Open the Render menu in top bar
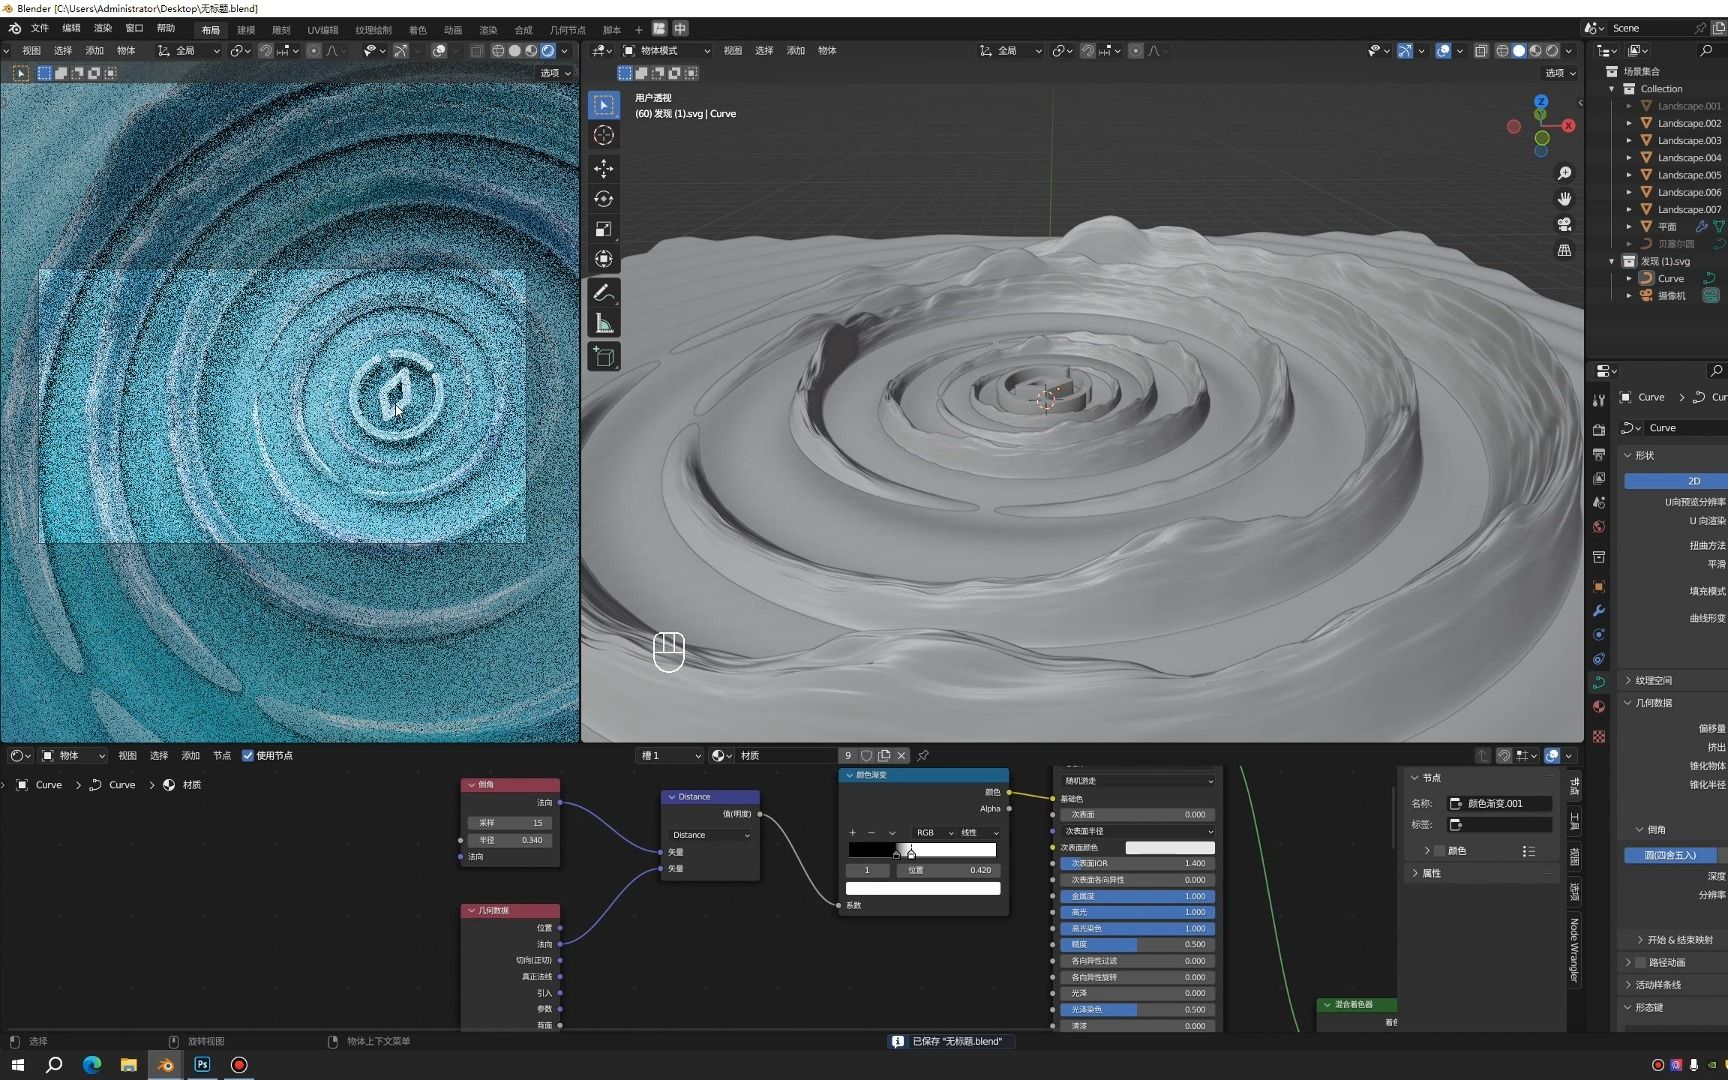 click(x=103, y=28)
